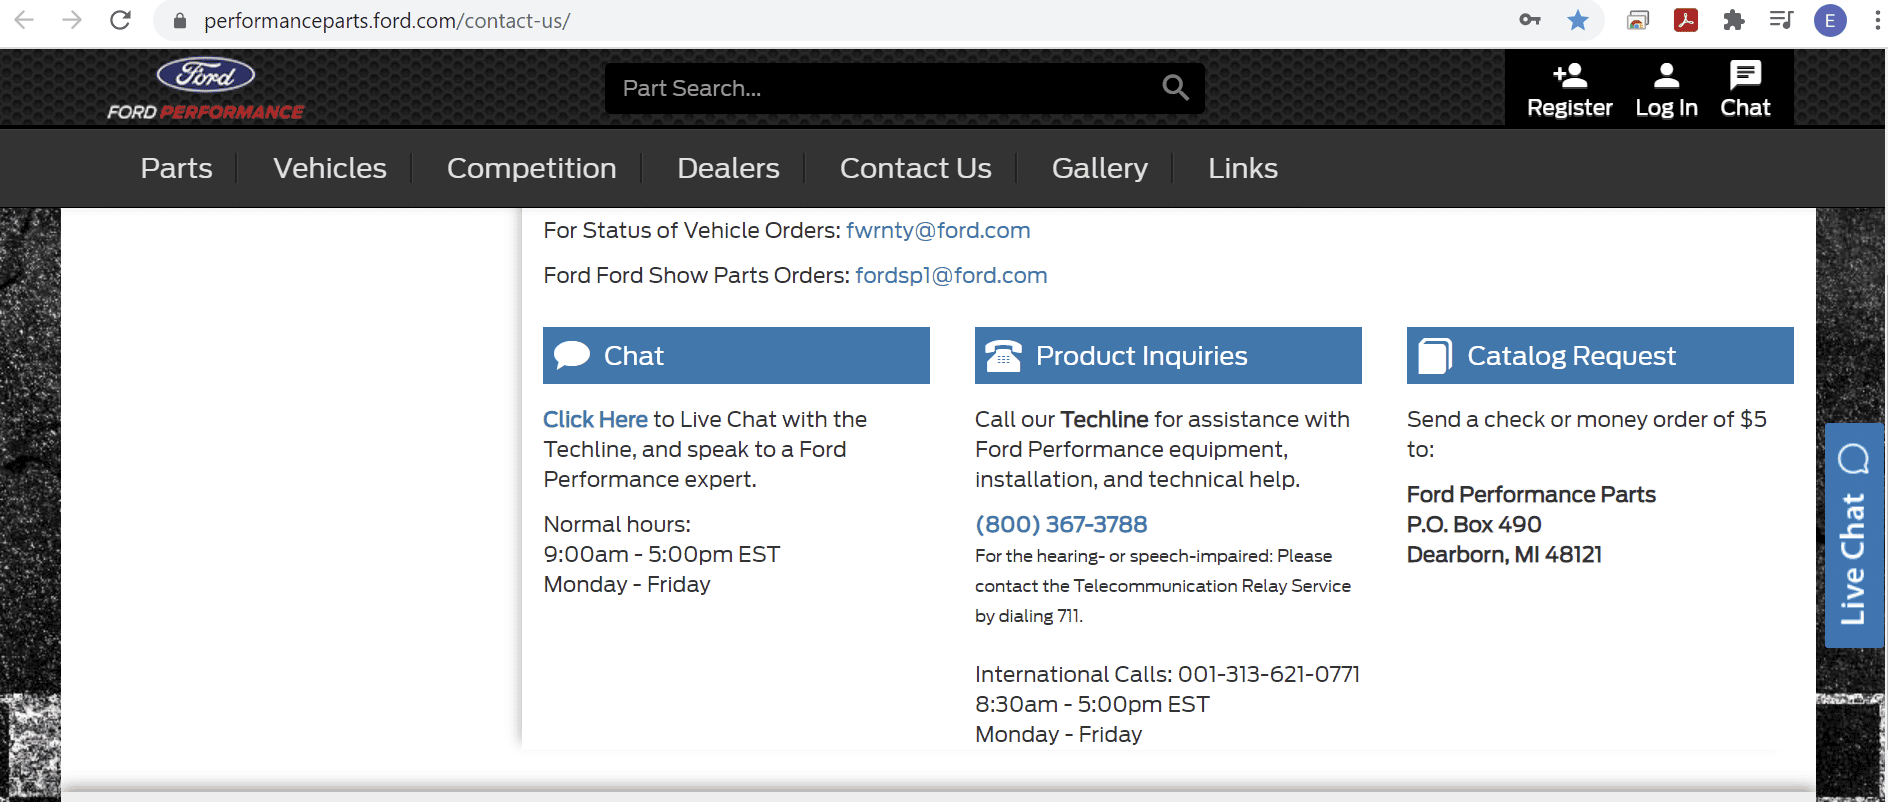Open the media control playlist icon
Image resolution: width=1888 pixels, height=802 pixels.
point(1781,20)
